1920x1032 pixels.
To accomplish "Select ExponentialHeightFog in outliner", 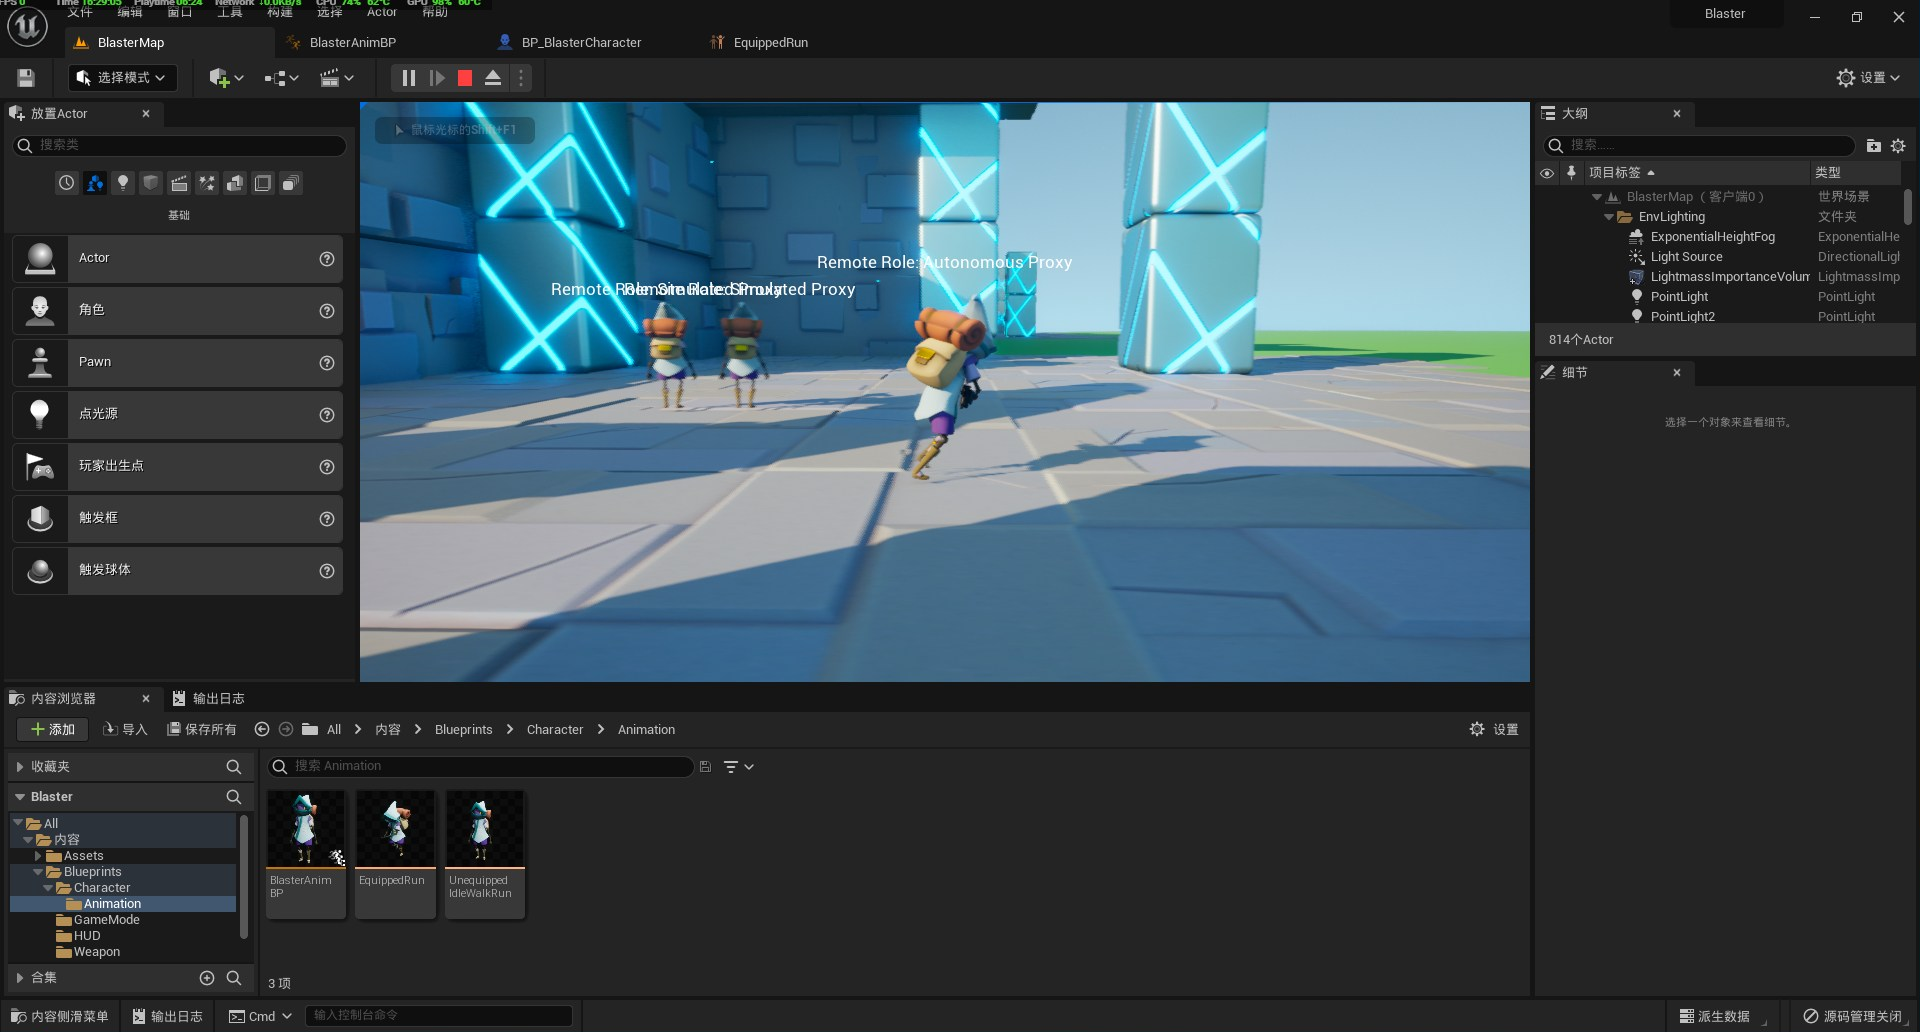I will [x=1712, y=237].
